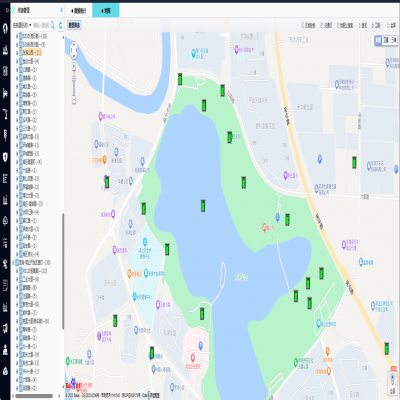Viewport: 400px width, 400px height.
Task: Expand the bottommost visible row in device tree
Action: (17, 388)
